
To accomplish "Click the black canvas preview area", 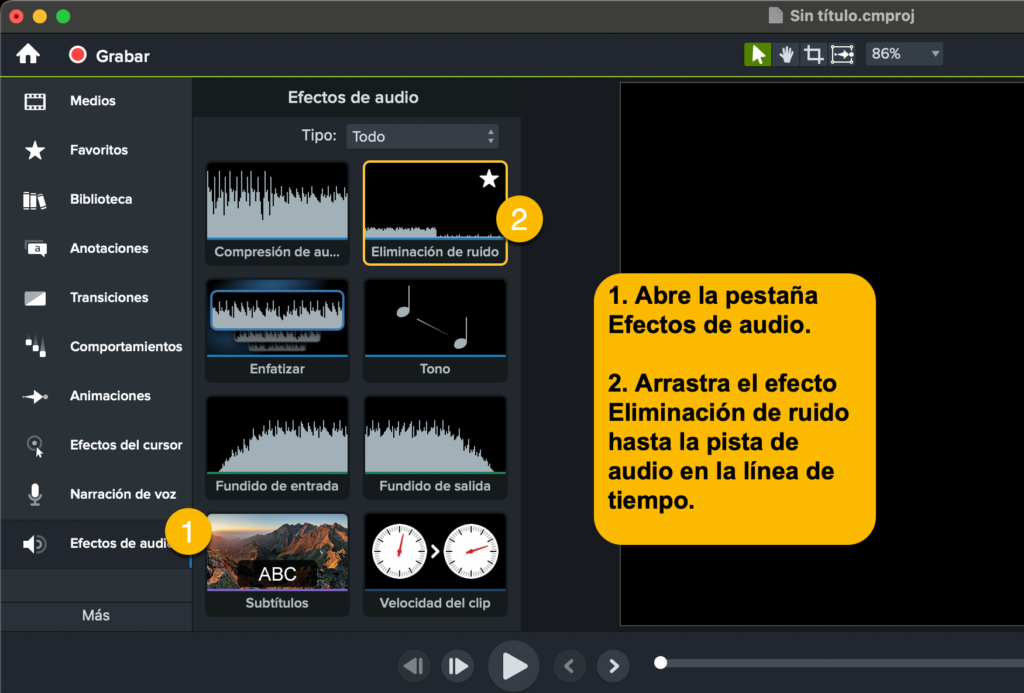I will (822, 353).
